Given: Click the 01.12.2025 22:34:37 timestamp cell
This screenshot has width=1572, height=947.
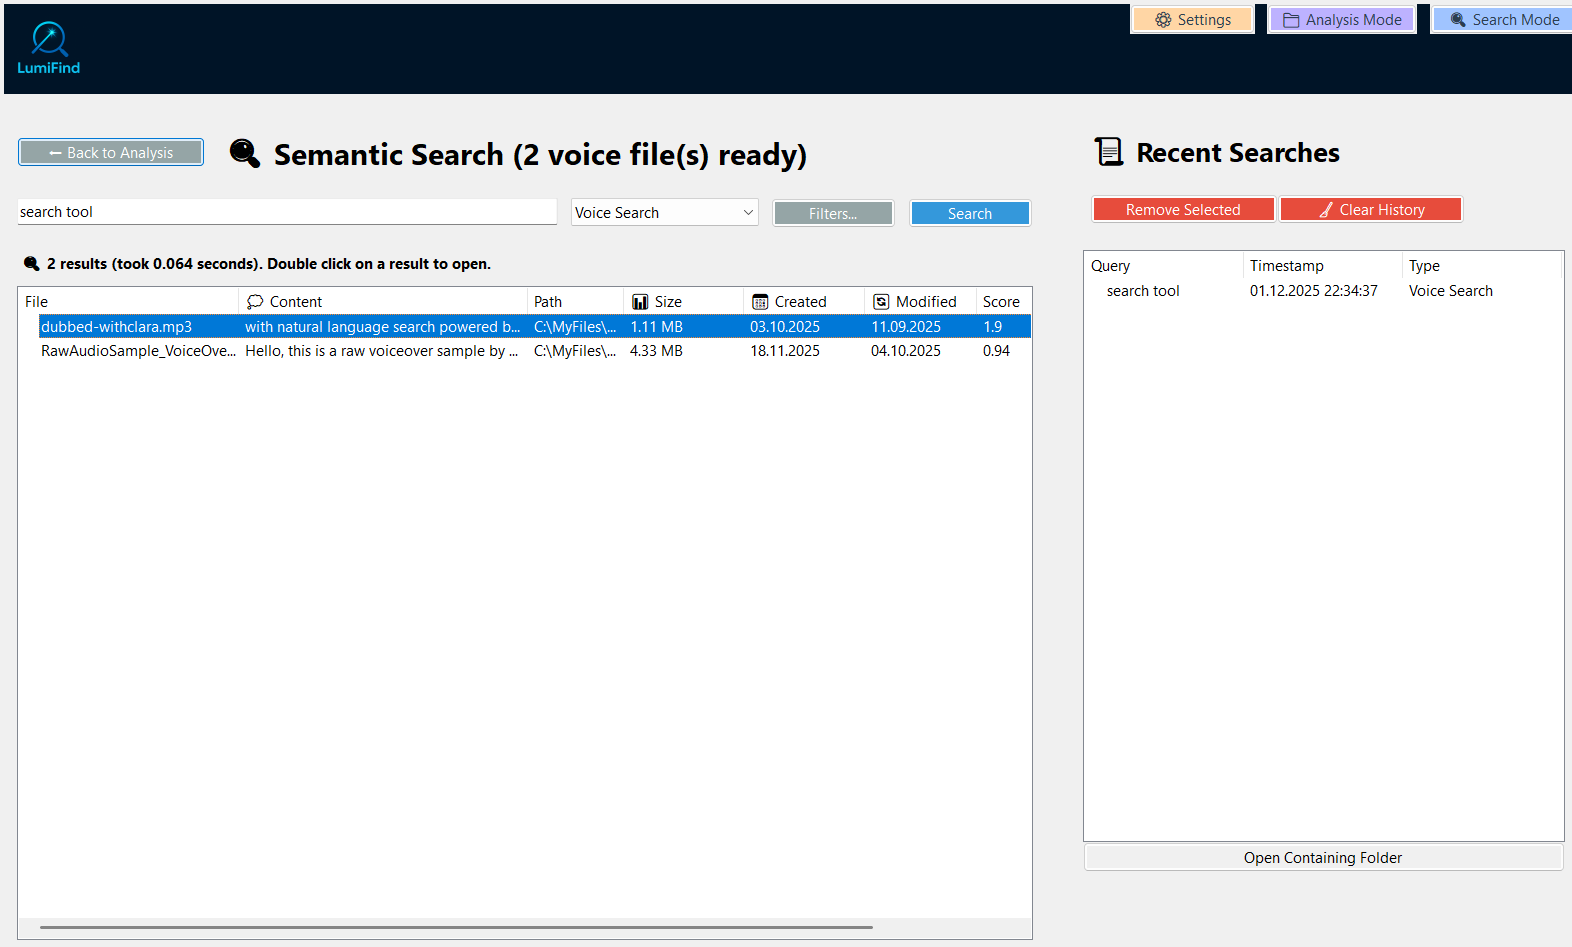Looking at the screenshot, I should [1314, 291].
